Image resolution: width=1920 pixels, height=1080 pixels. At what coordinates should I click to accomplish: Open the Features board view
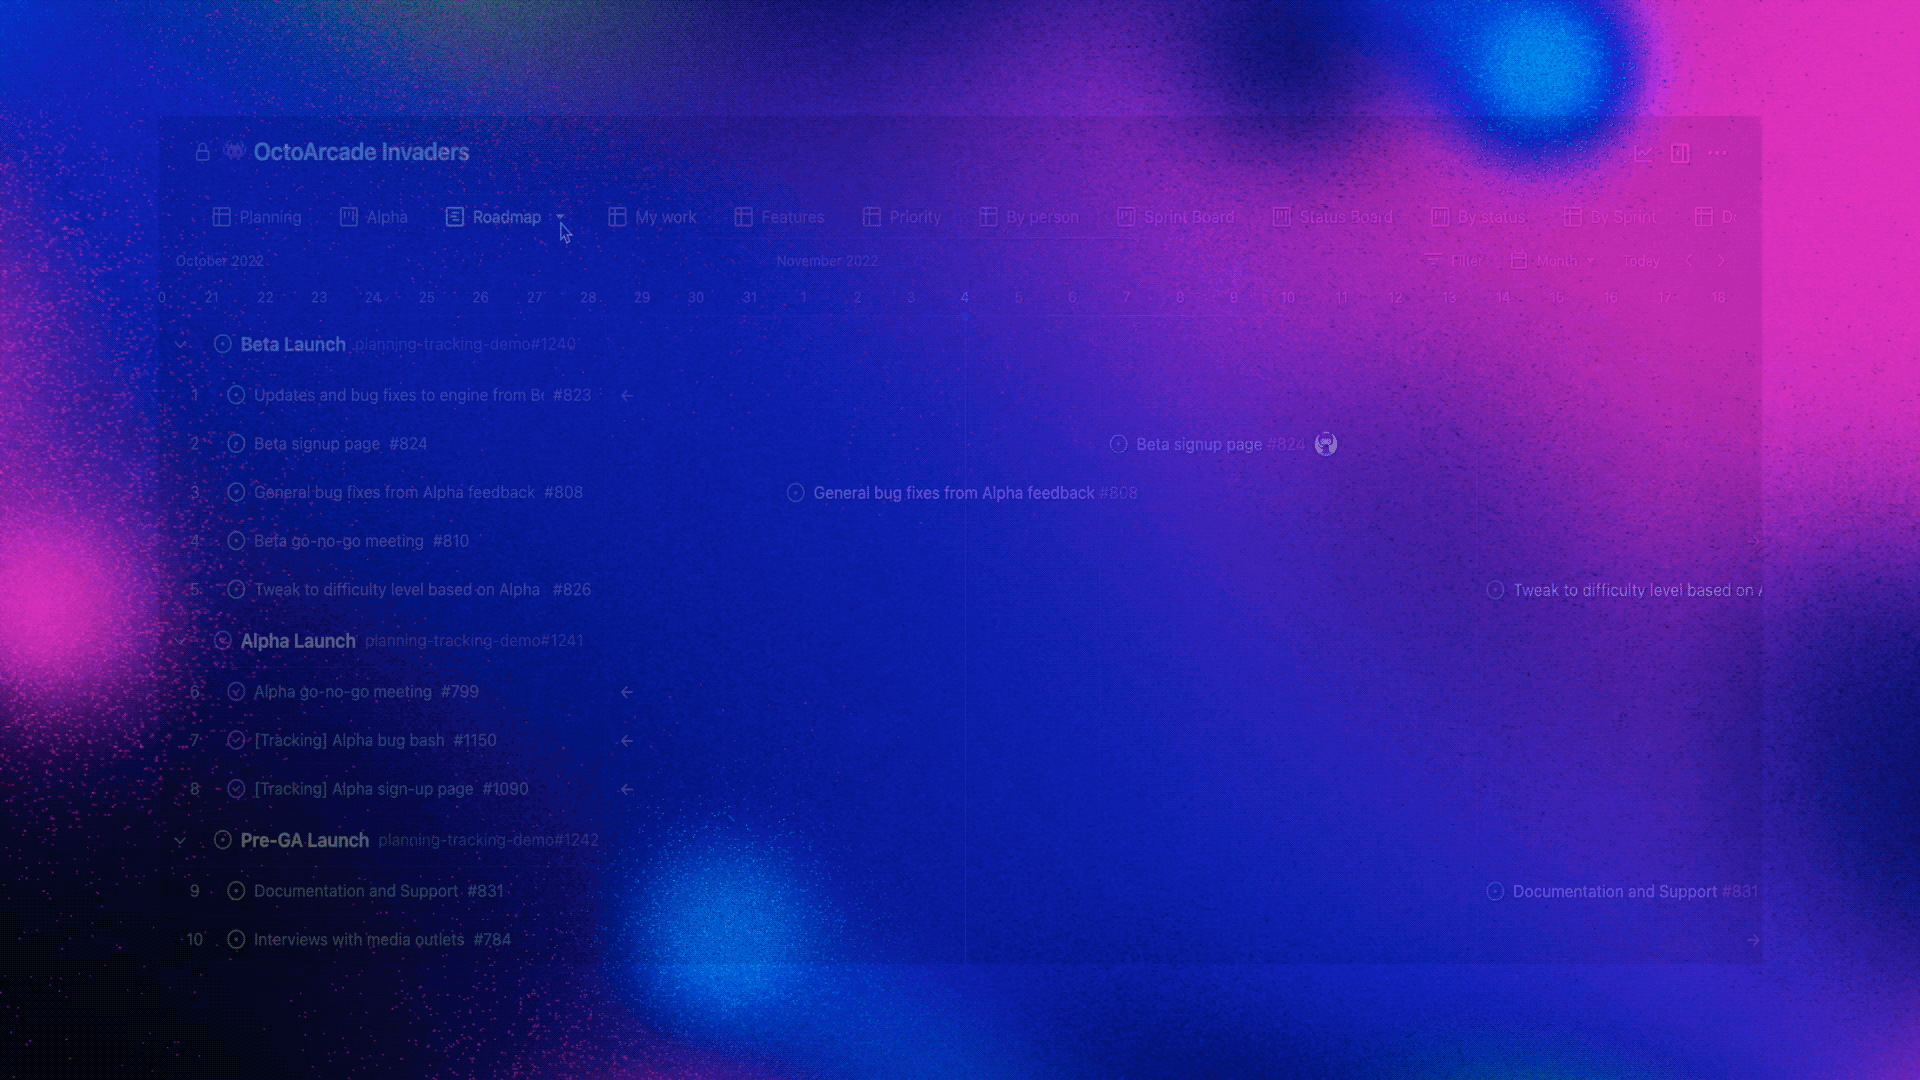pyautogui.click(x=793, y=216)
